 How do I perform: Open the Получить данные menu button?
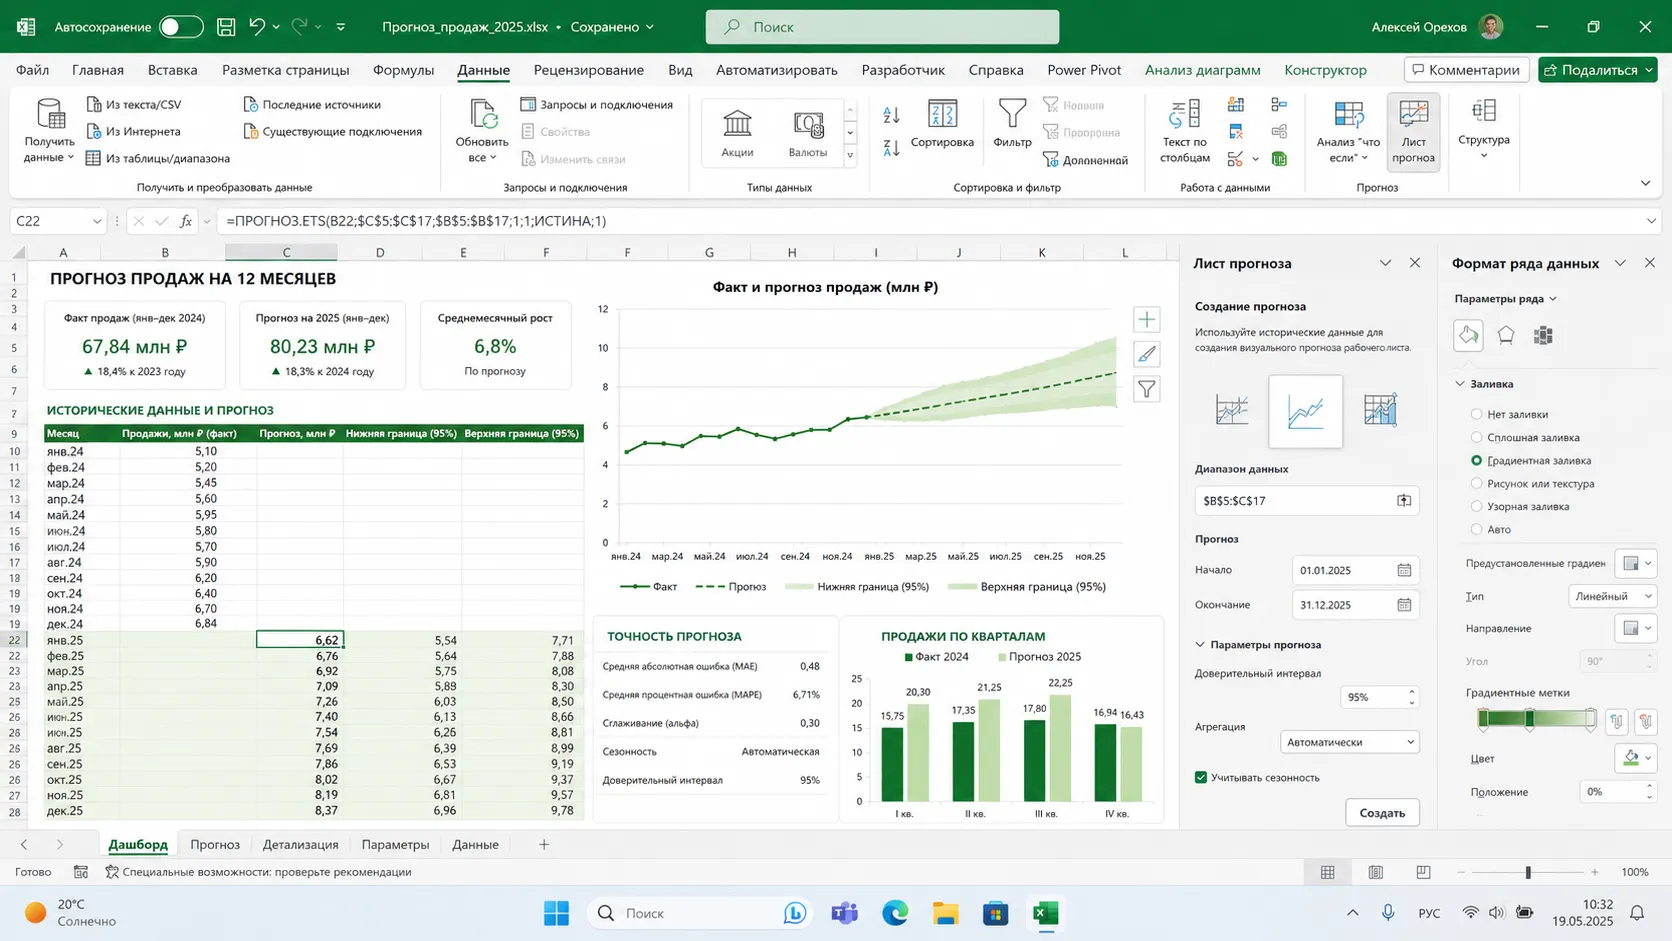pyautogui.click(x=49, y=131)
